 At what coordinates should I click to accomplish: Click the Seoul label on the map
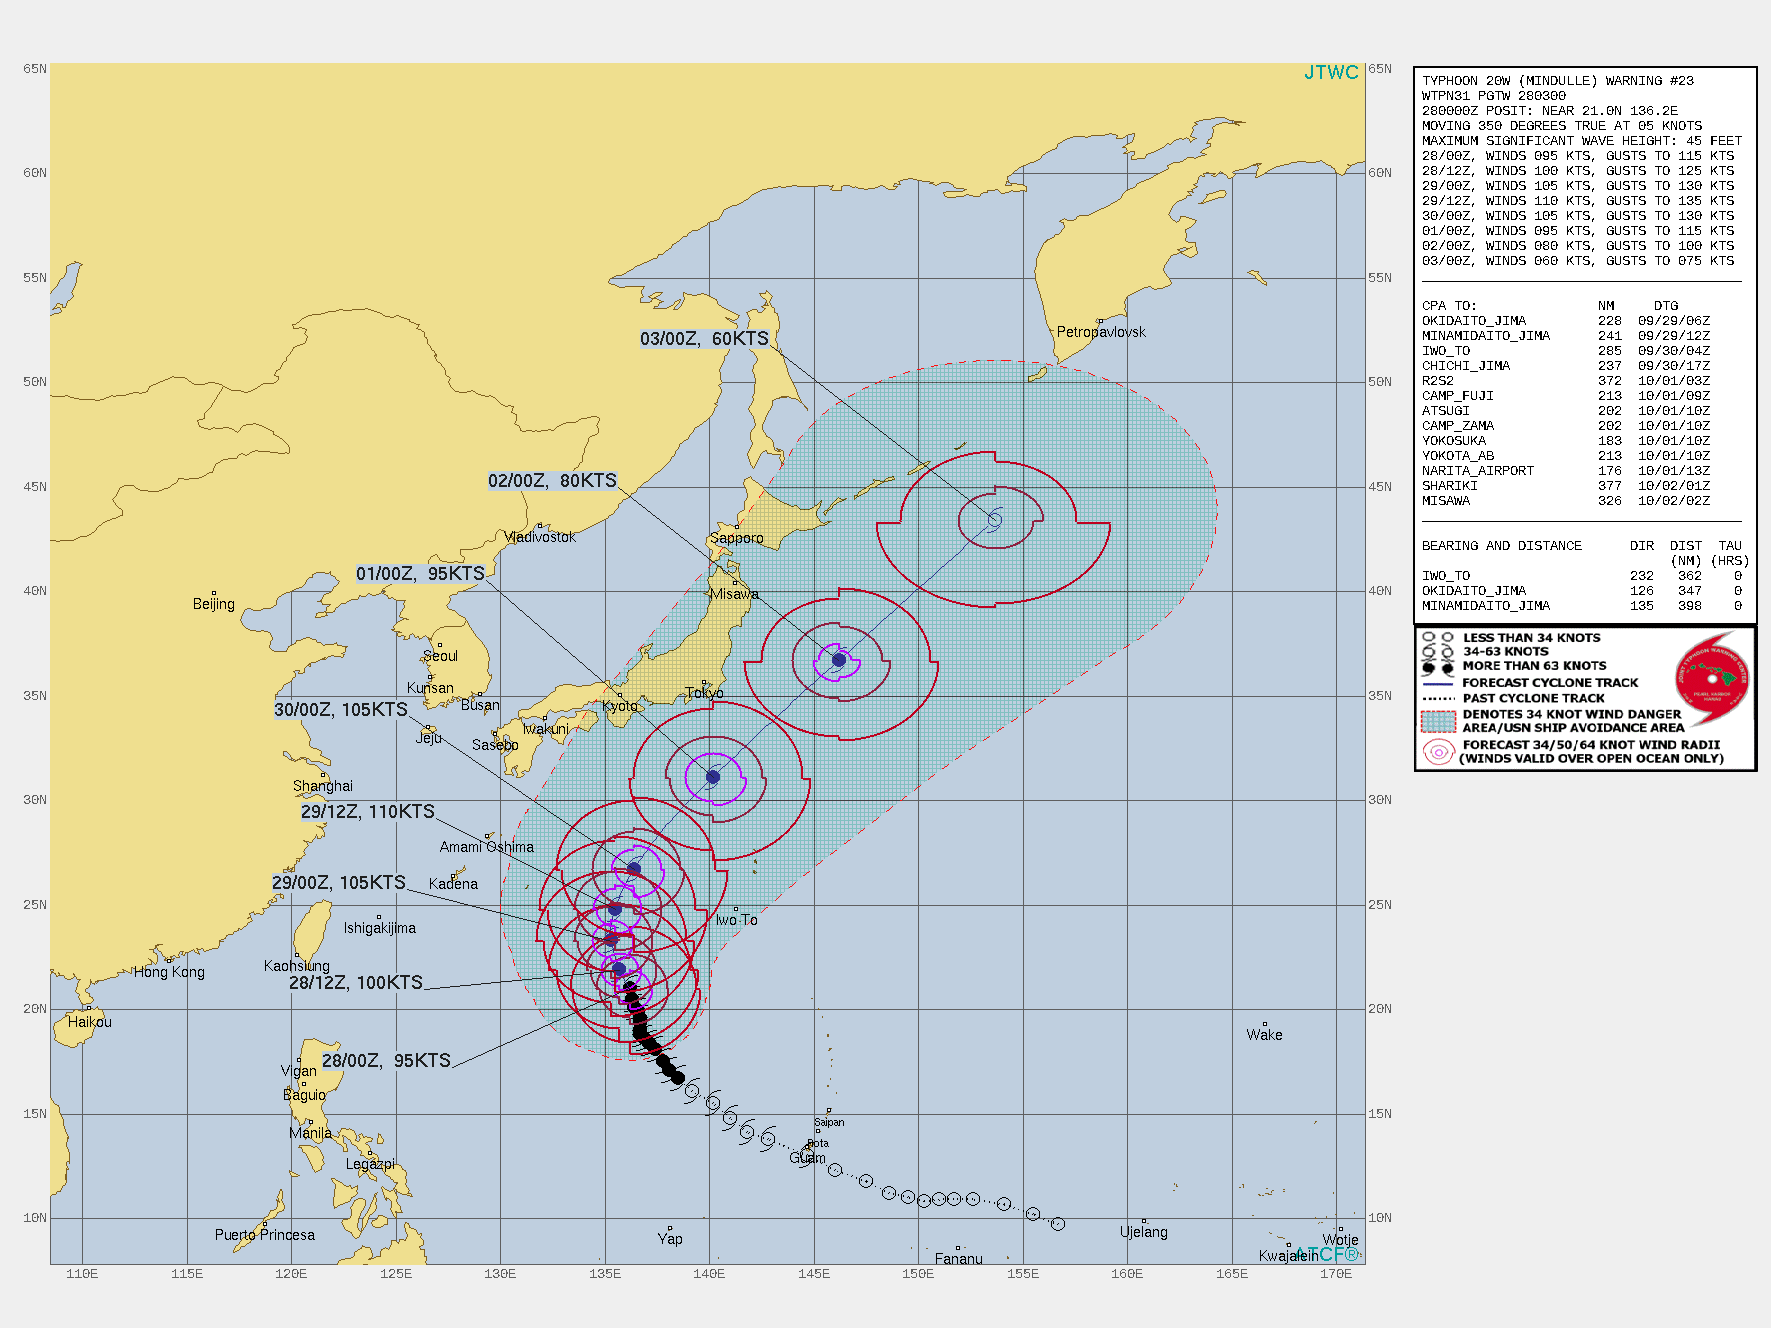(x=440, y=656)
